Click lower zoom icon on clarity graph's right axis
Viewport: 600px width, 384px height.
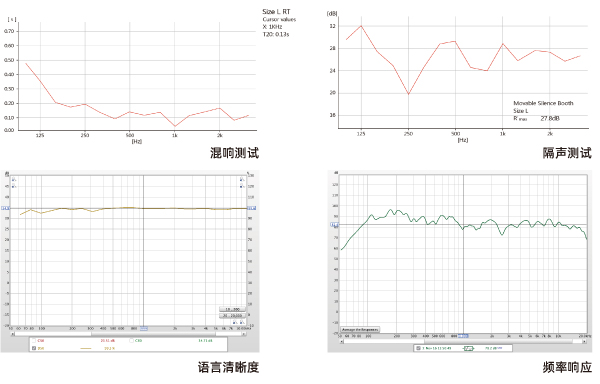242,186
